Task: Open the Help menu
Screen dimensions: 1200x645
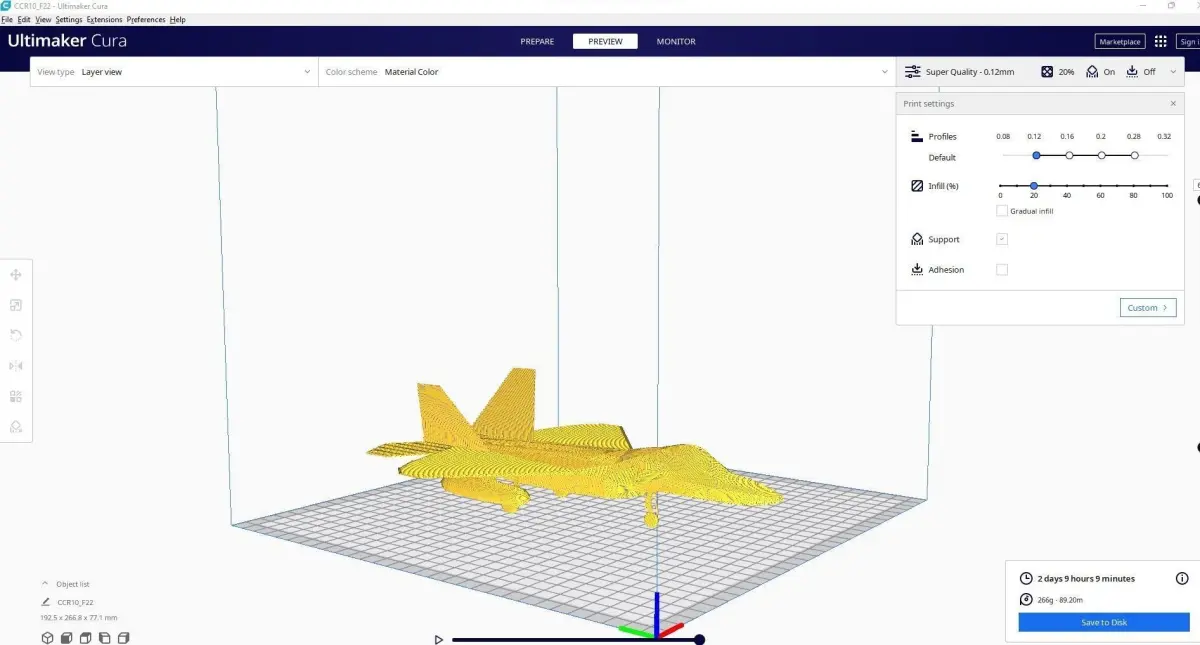Action: [178, 20]
